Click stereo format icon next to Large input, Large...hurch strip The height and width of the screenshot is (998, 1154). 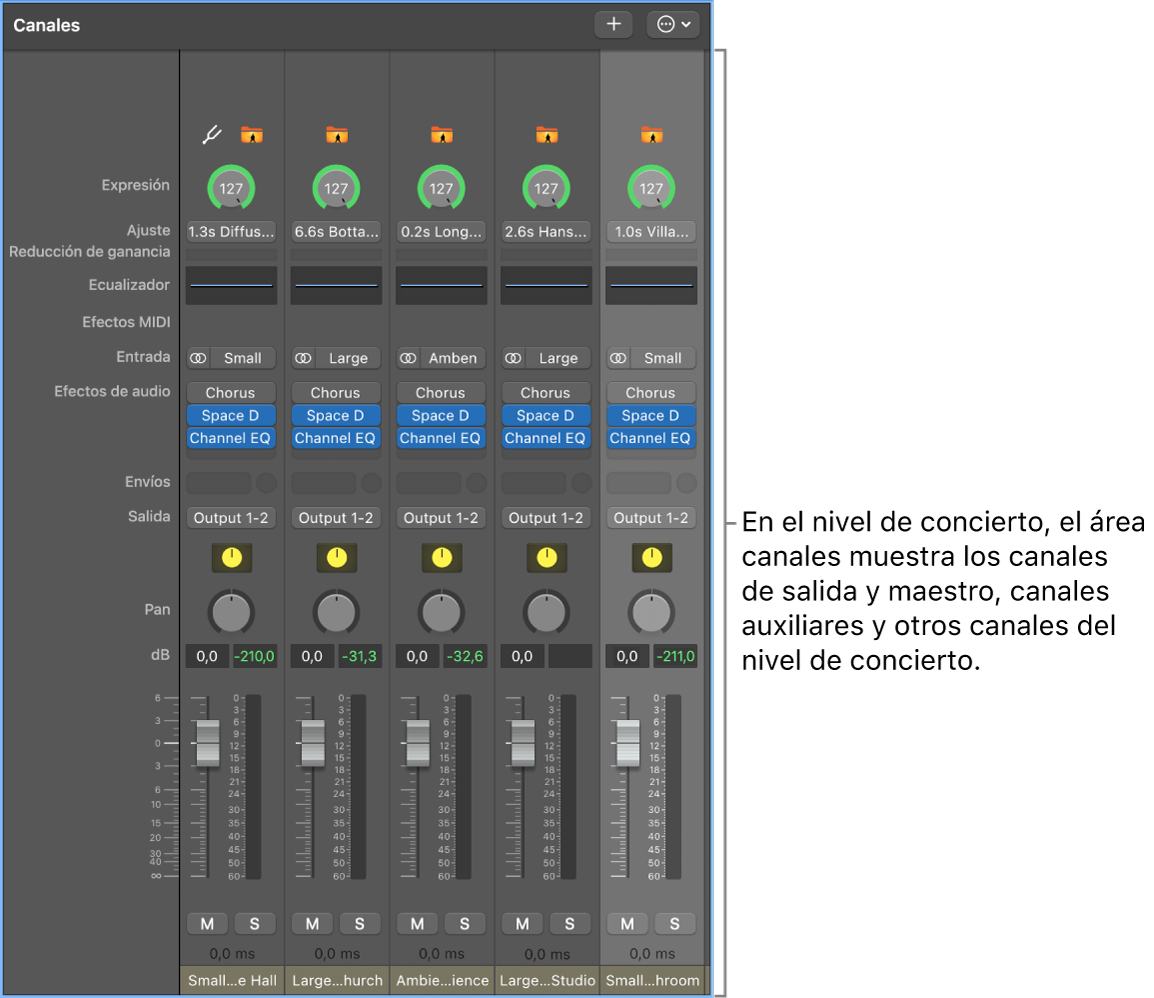[303, 358]
